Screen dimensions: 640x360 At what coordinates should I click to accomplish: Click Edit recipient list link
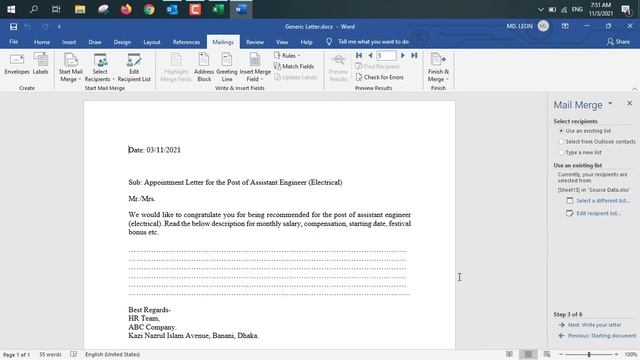(x=599, y=213)
